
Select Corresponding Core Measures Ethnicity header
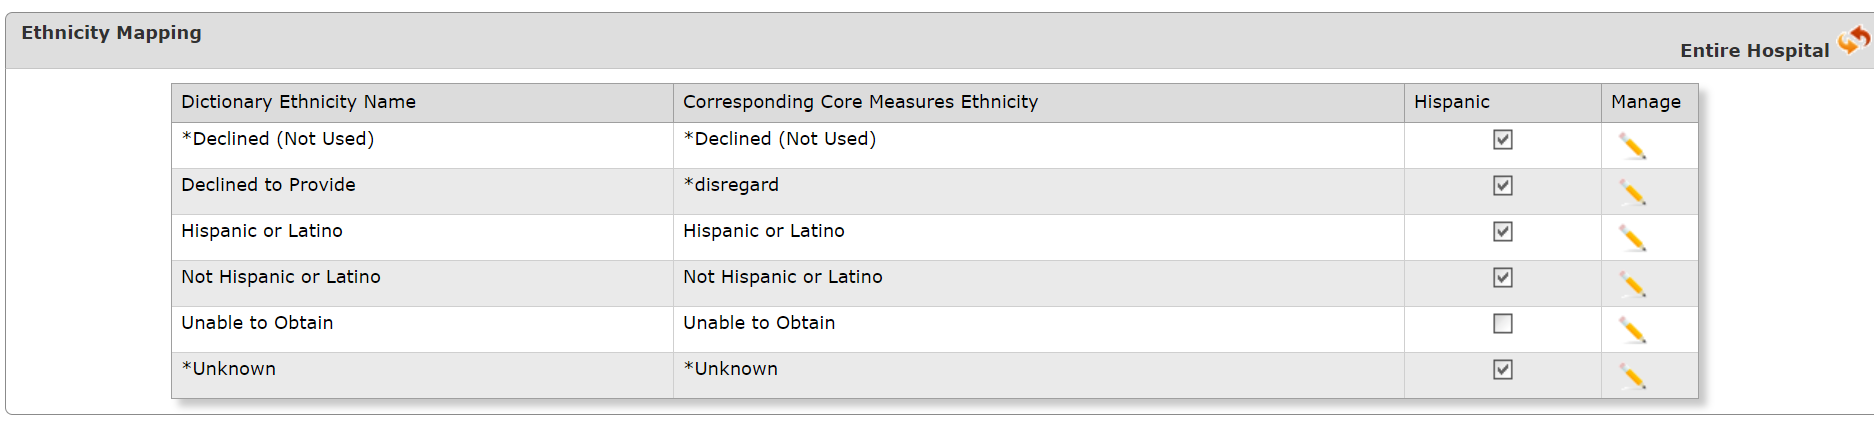pyautogui.click(x=860, y=102)
